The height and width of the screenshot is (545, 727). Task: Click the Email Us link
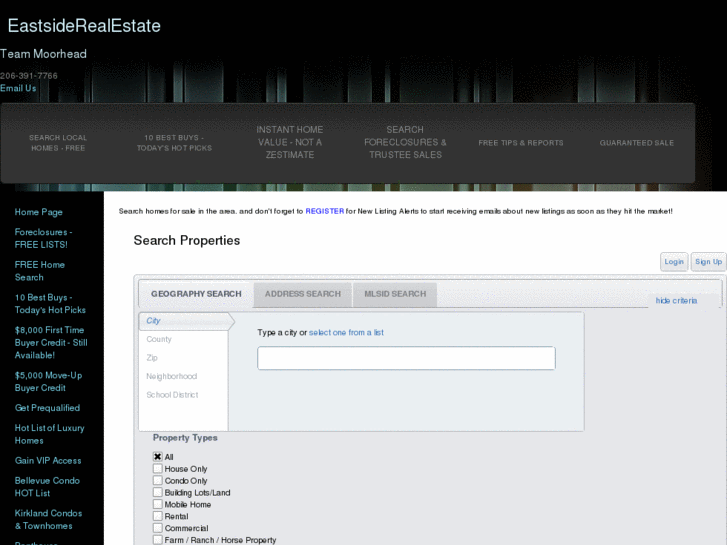(18, 88)
